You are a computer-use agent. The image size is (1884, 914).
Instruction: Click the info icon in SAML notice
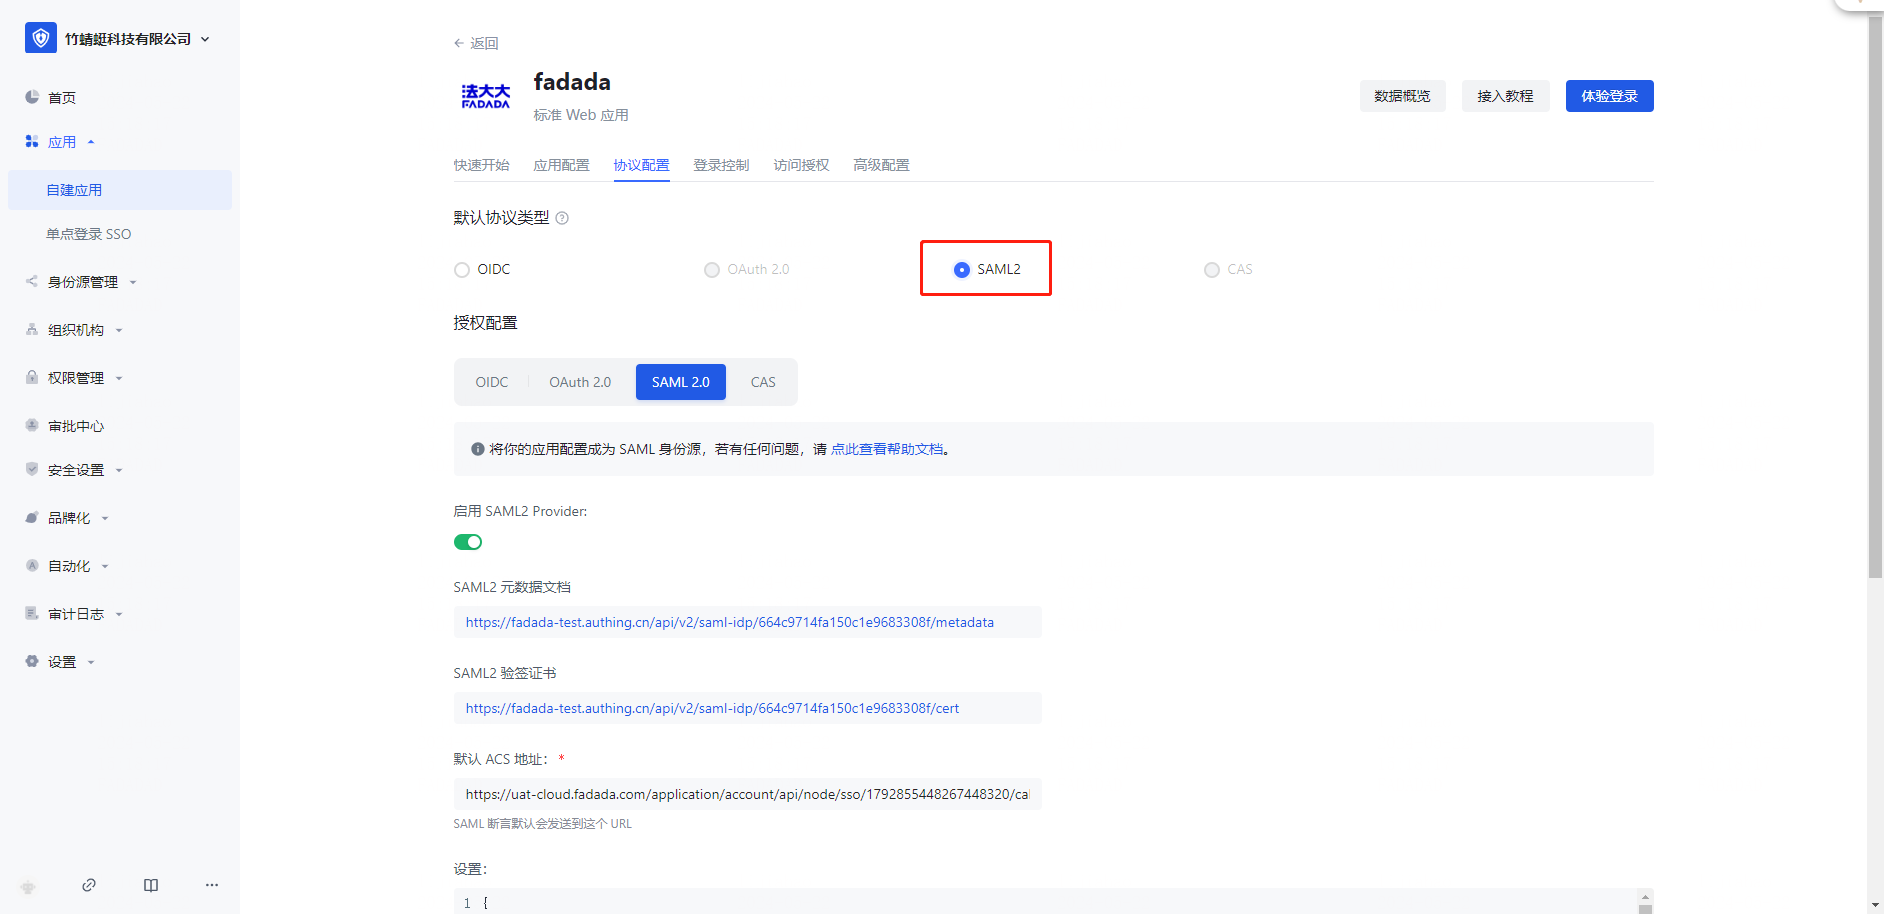478,449
